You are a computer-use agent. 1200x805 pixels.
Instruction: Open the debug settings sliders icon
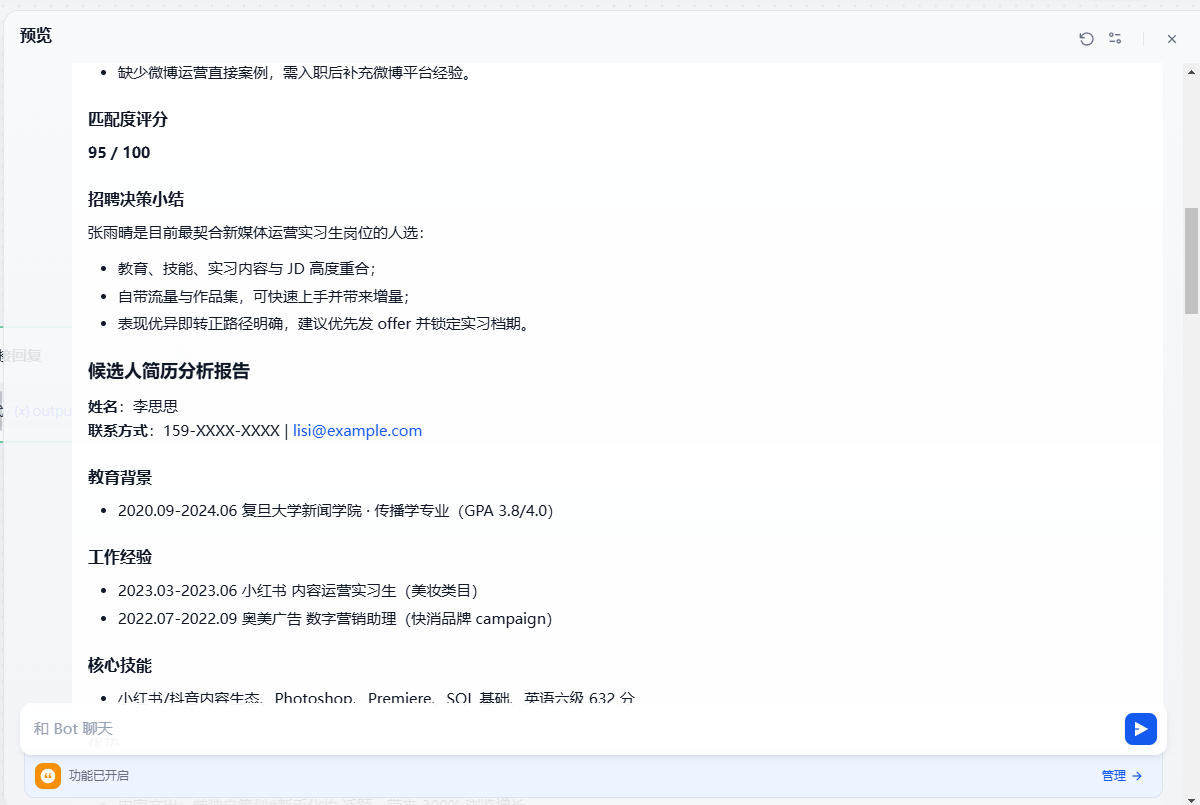point(1115,39)
